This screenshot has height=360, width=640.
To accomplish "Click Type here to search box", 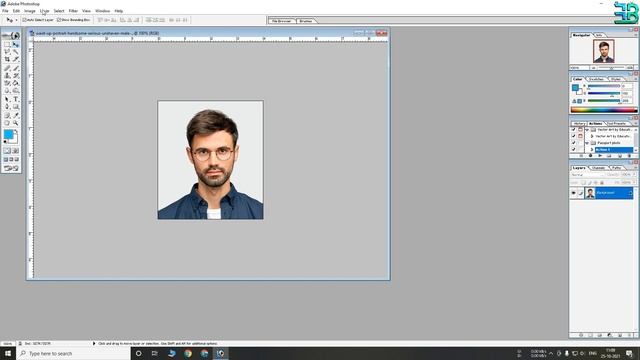I will pos(73,353).
